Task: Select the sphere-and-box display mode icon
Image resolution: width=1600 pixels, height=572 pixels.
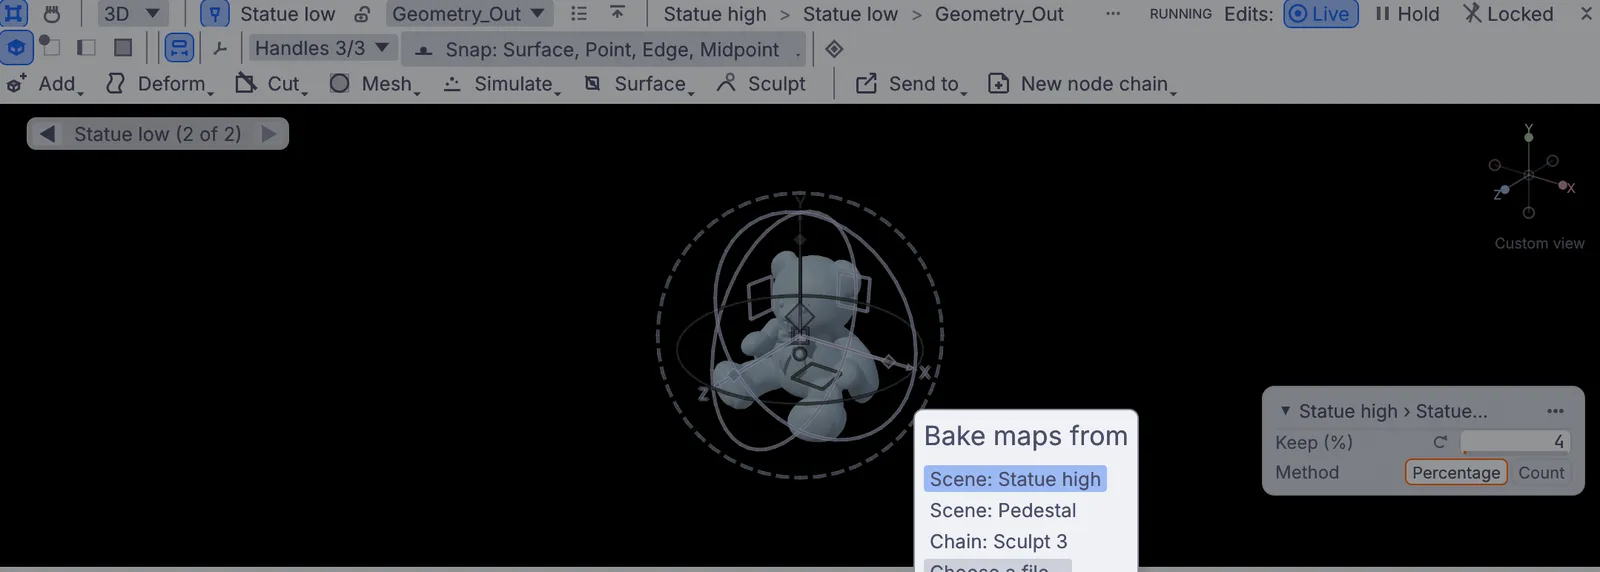Action: (50, 47)
